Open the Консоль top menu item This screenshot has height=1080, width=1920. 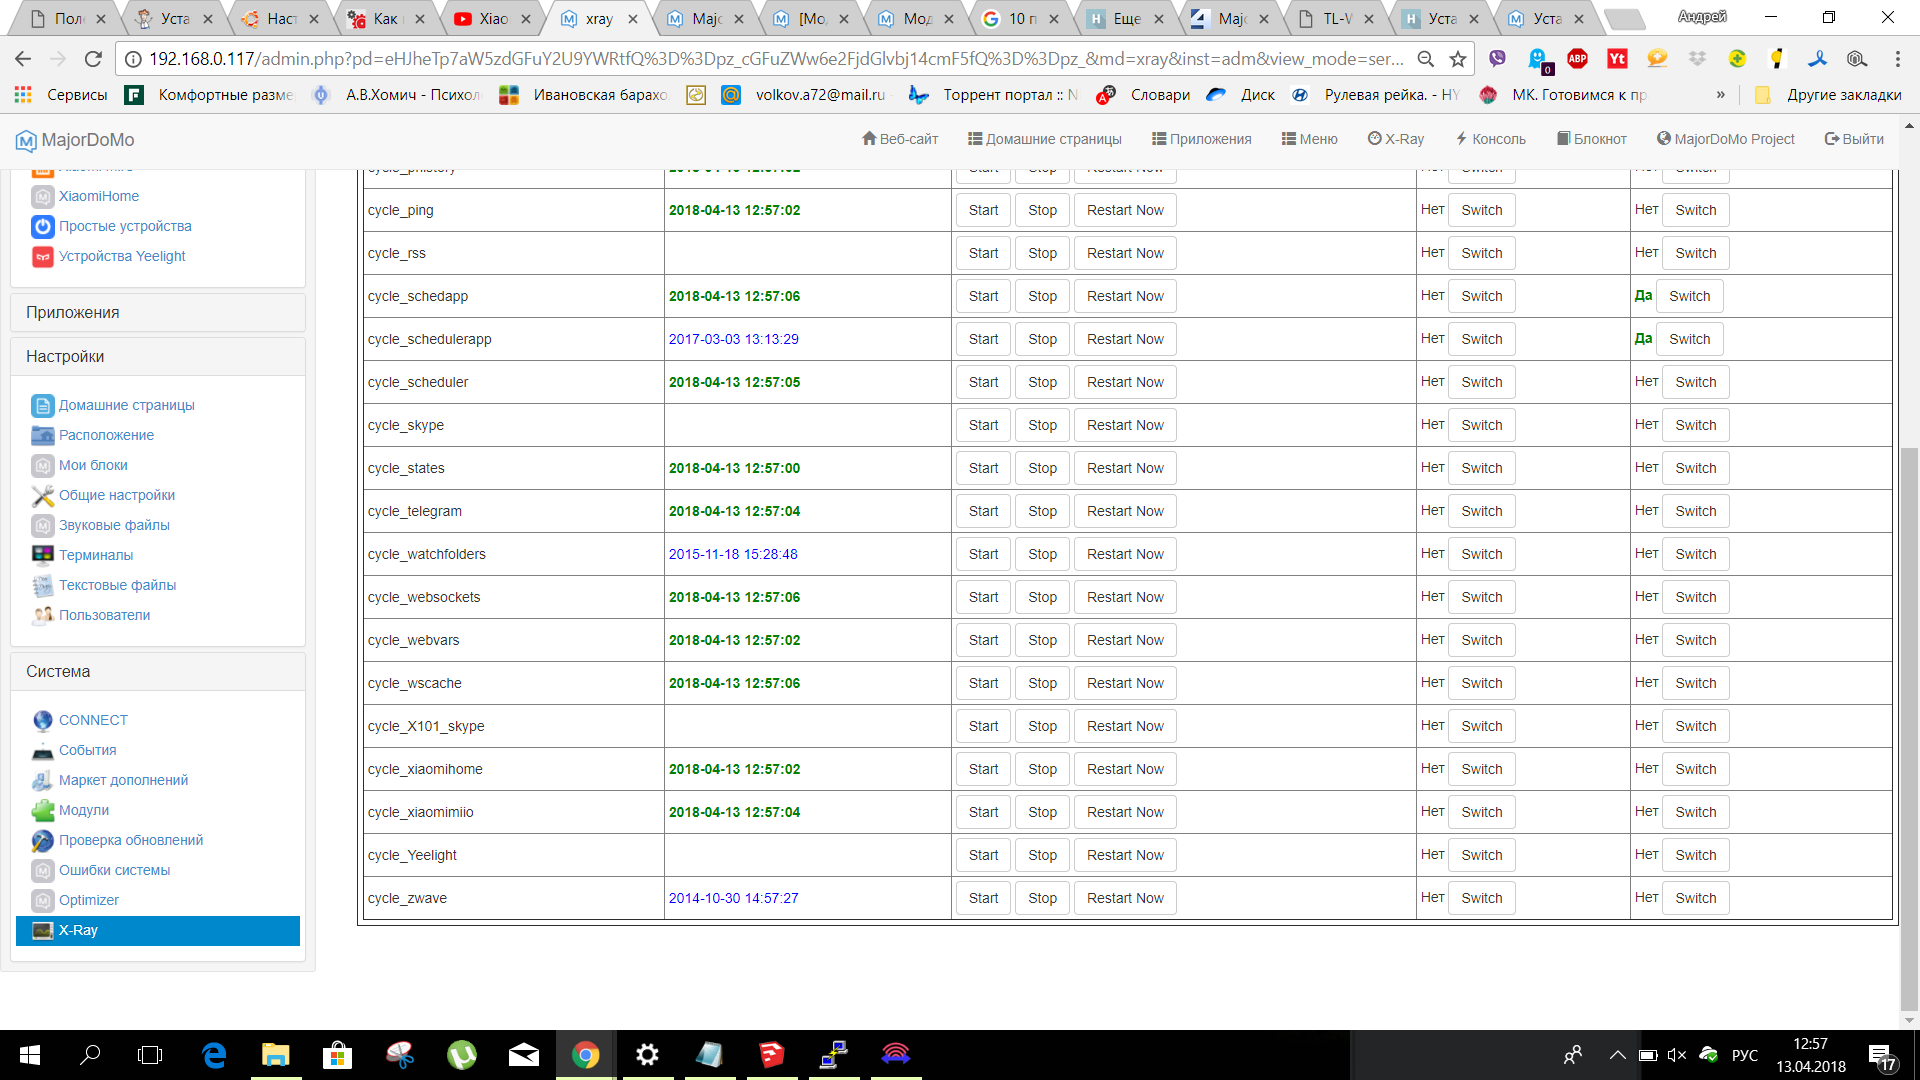[x=1490, y=139]
